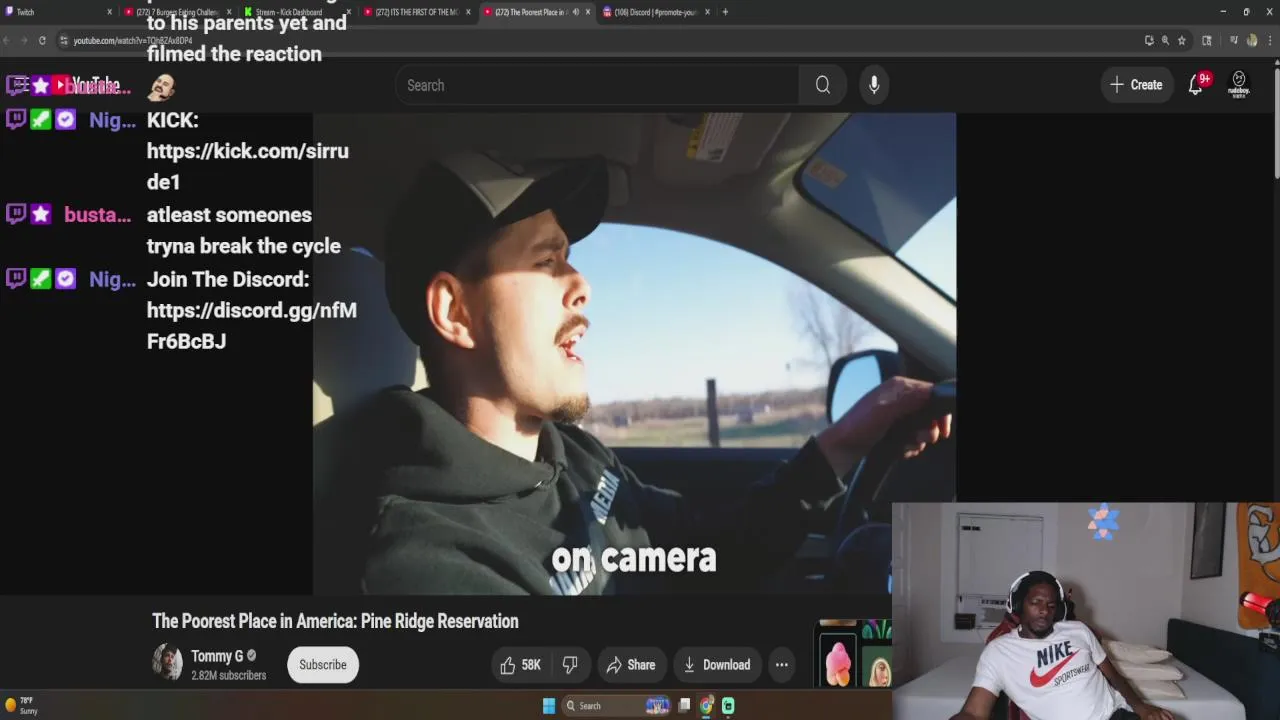This screenshot has width=1280, height=720.
Task: Pause the Pine Ridge video player
Action: [x=634, y=353]
